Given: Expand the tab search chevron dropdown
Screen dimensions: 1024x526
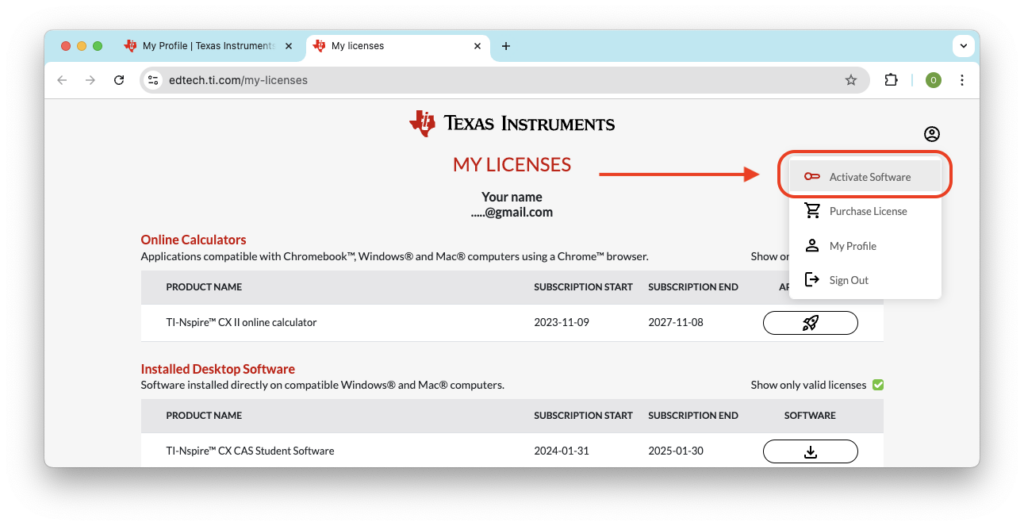Looking at the screenshot, I should coord(963,46).
